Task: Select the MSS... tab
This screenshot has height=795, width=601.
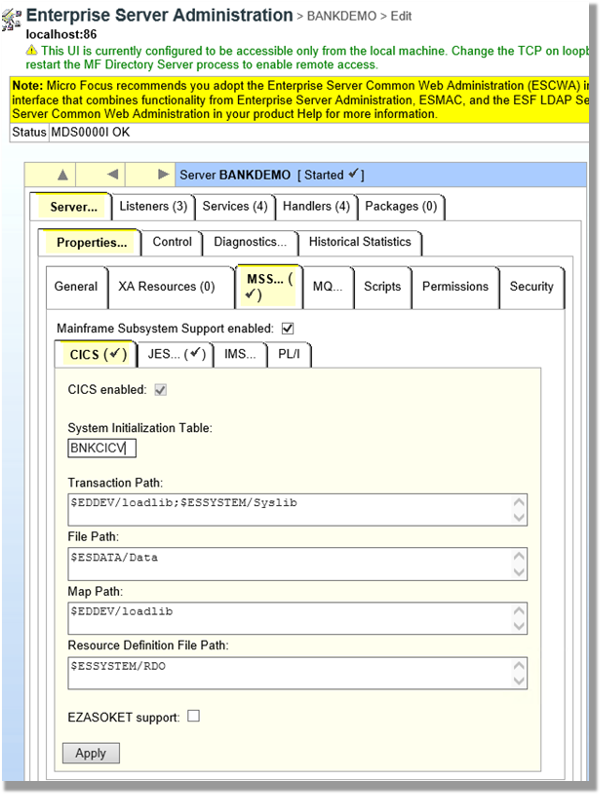Action: pyautogui.click(x=269, y=286)
